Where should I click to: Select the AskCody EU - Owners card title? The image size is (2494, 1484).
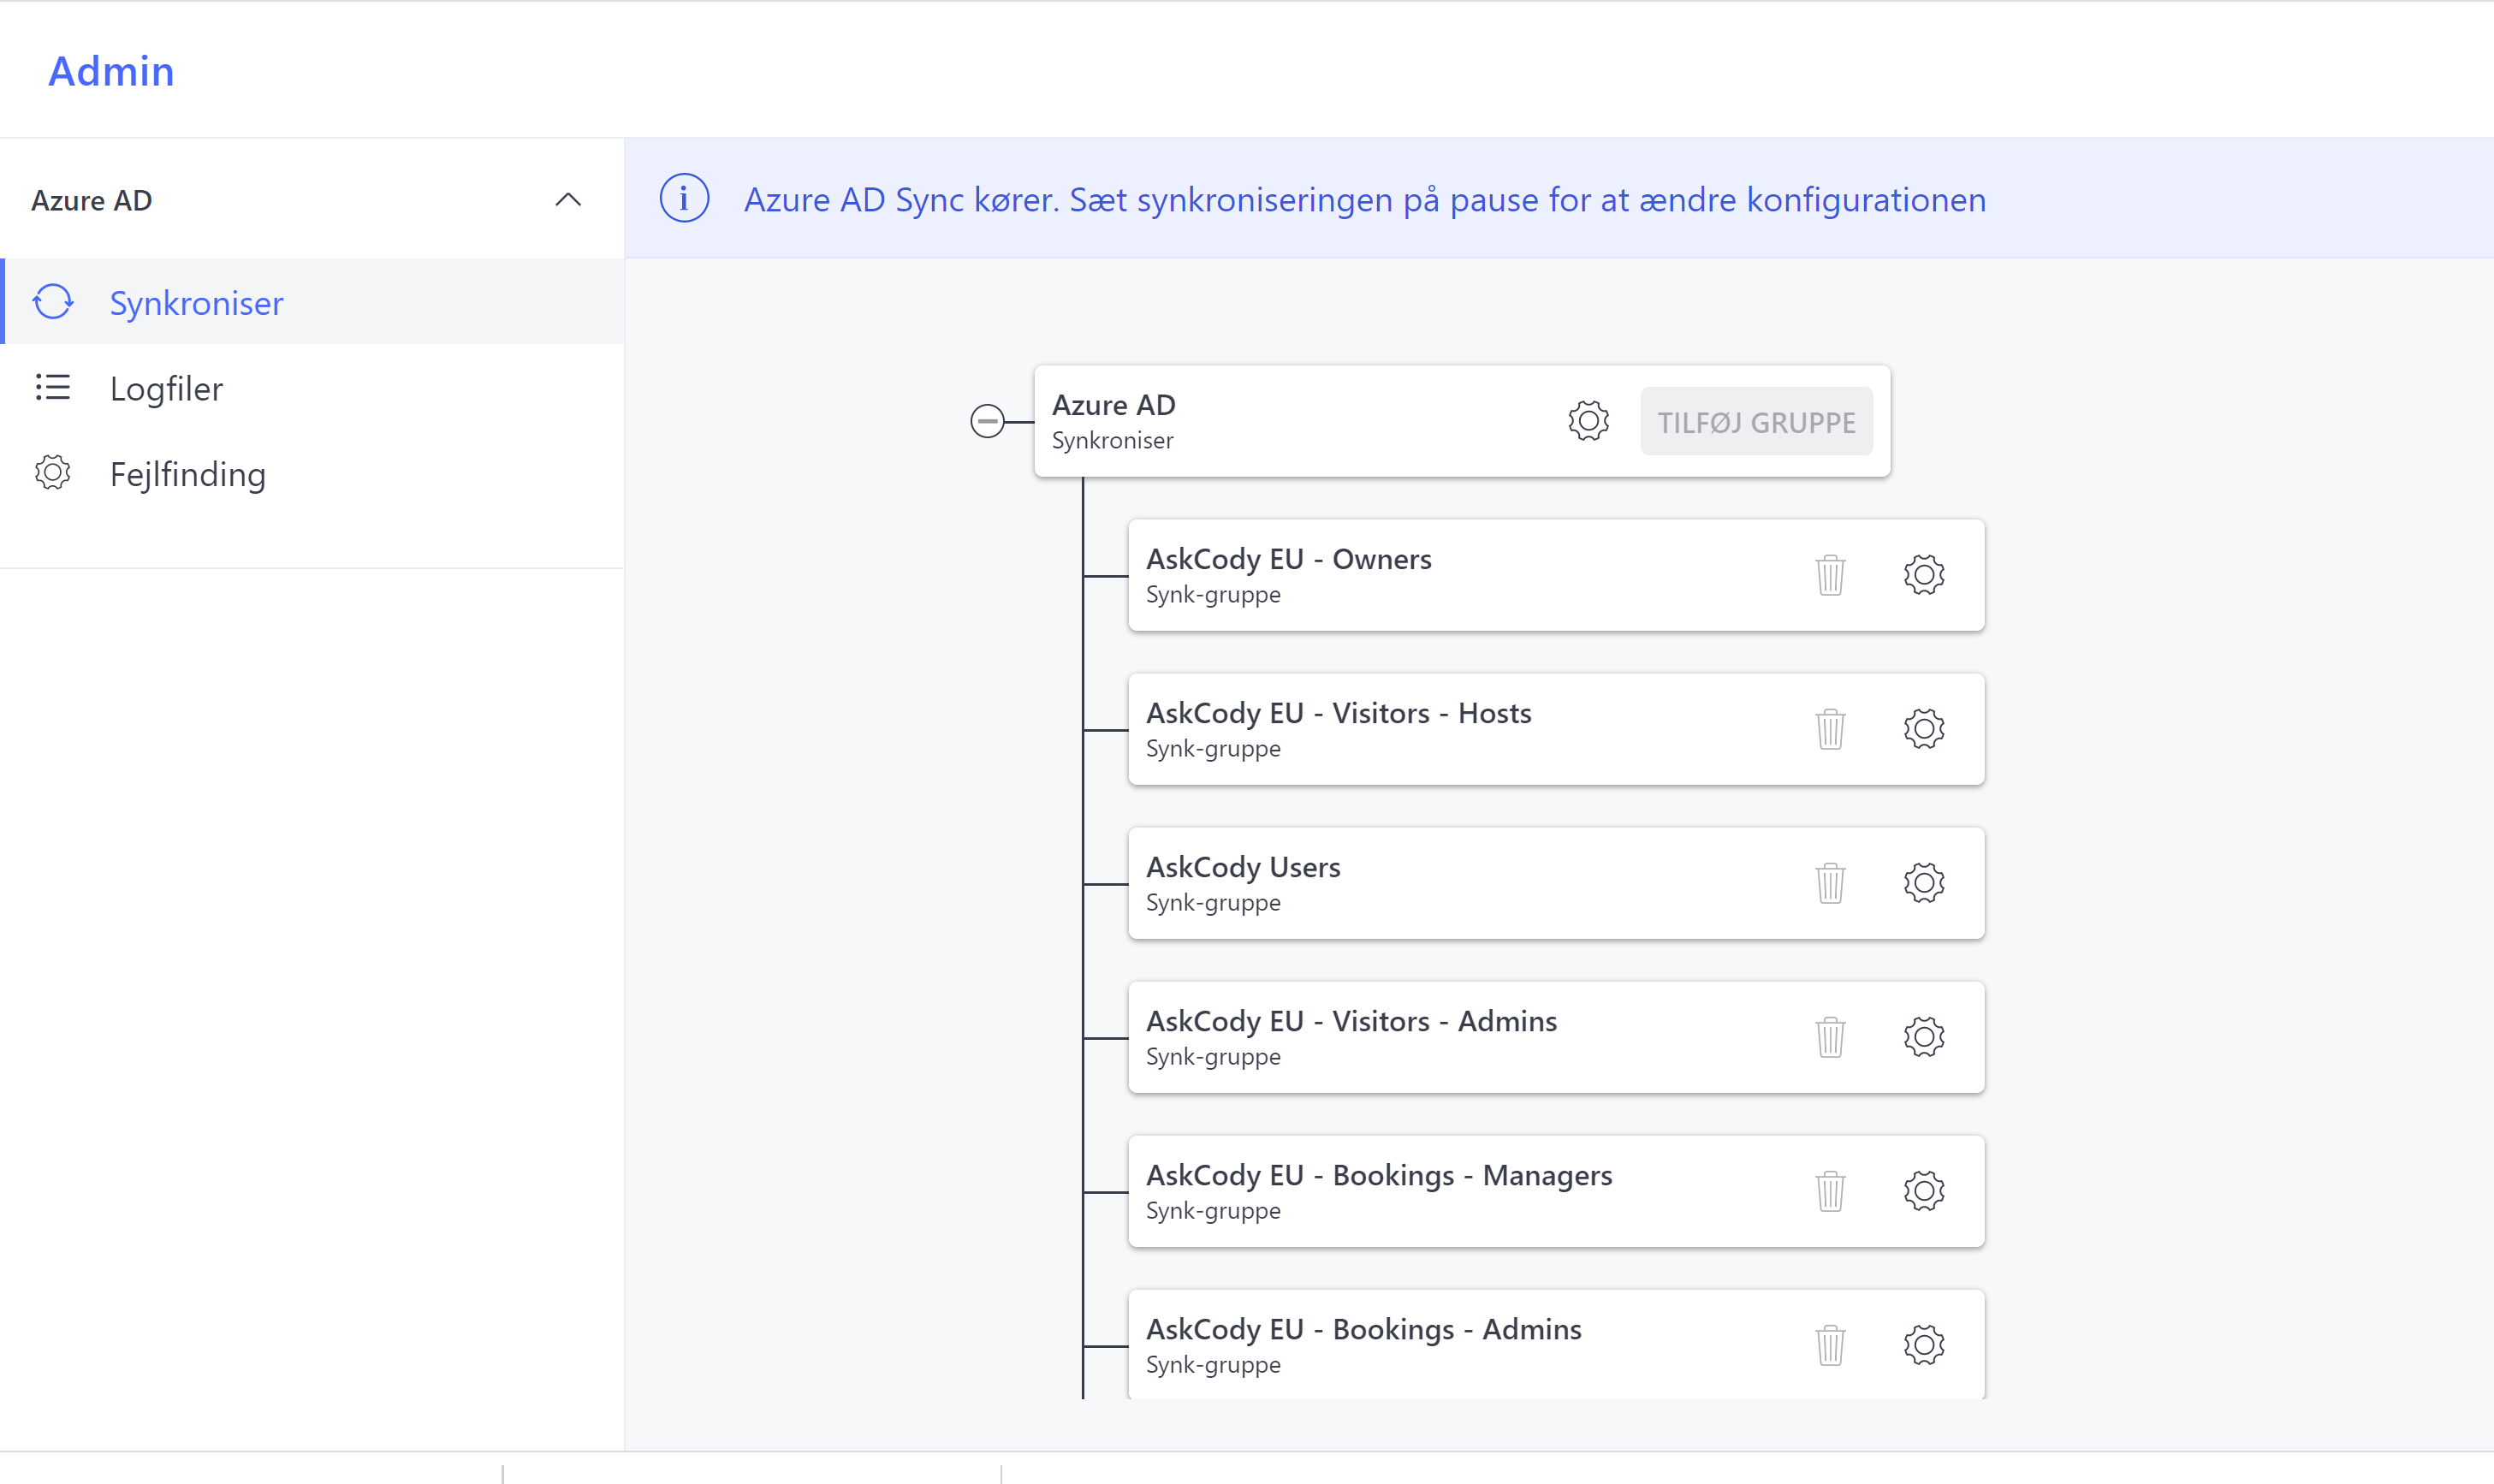(x=1288, y=559)
